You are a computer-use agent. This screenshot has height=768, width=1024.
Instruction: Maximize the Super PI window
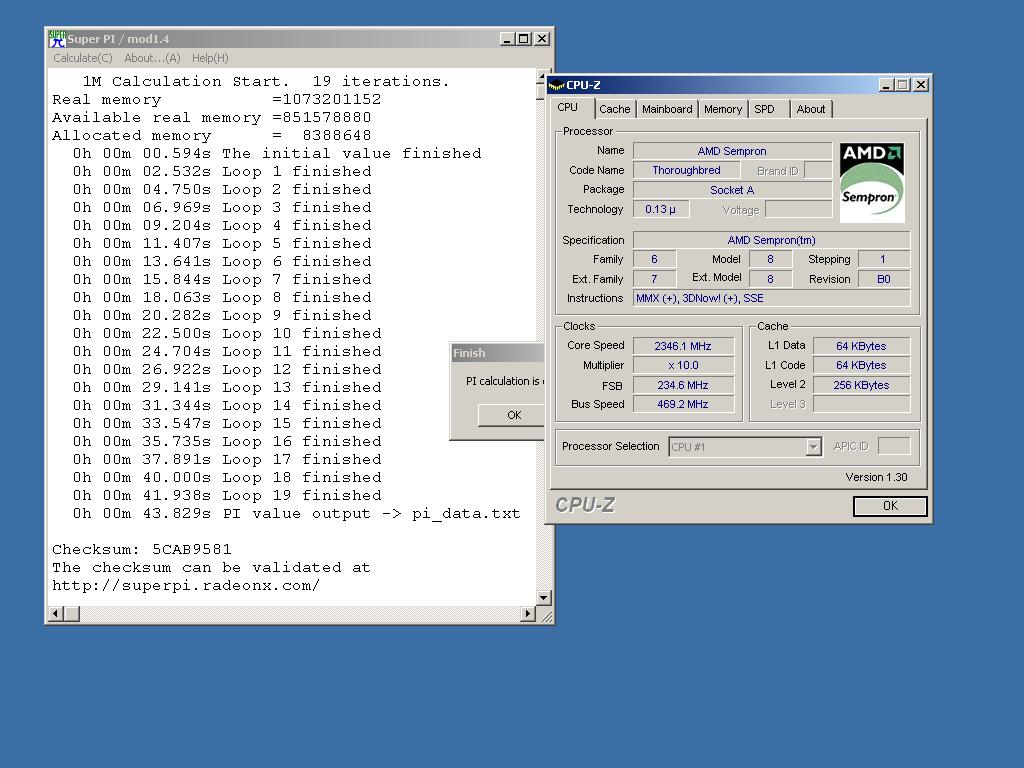[x=524, y=39]
